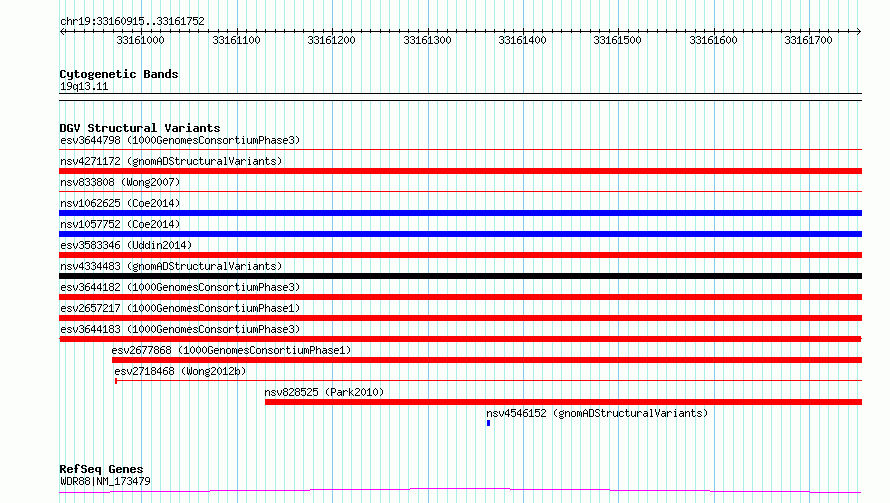Viewport: 890px width, 503px height.
Task: Open variant nsv1062625 (Coe2014) label
Action: click(x=120, y=203)
